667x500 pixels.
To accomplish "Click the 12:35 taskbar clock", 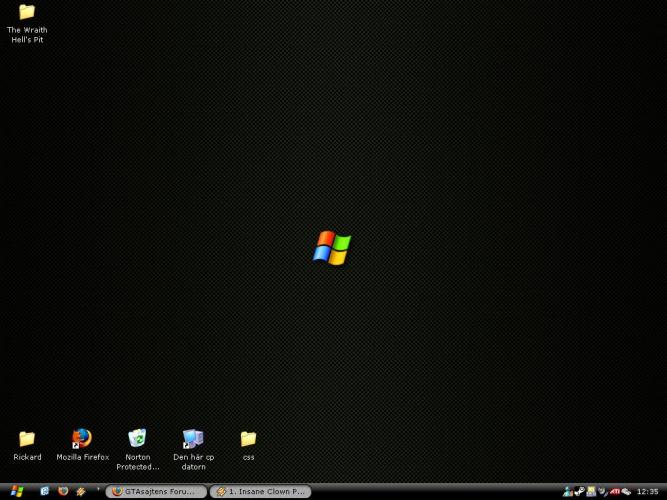I will coord(648,491).
